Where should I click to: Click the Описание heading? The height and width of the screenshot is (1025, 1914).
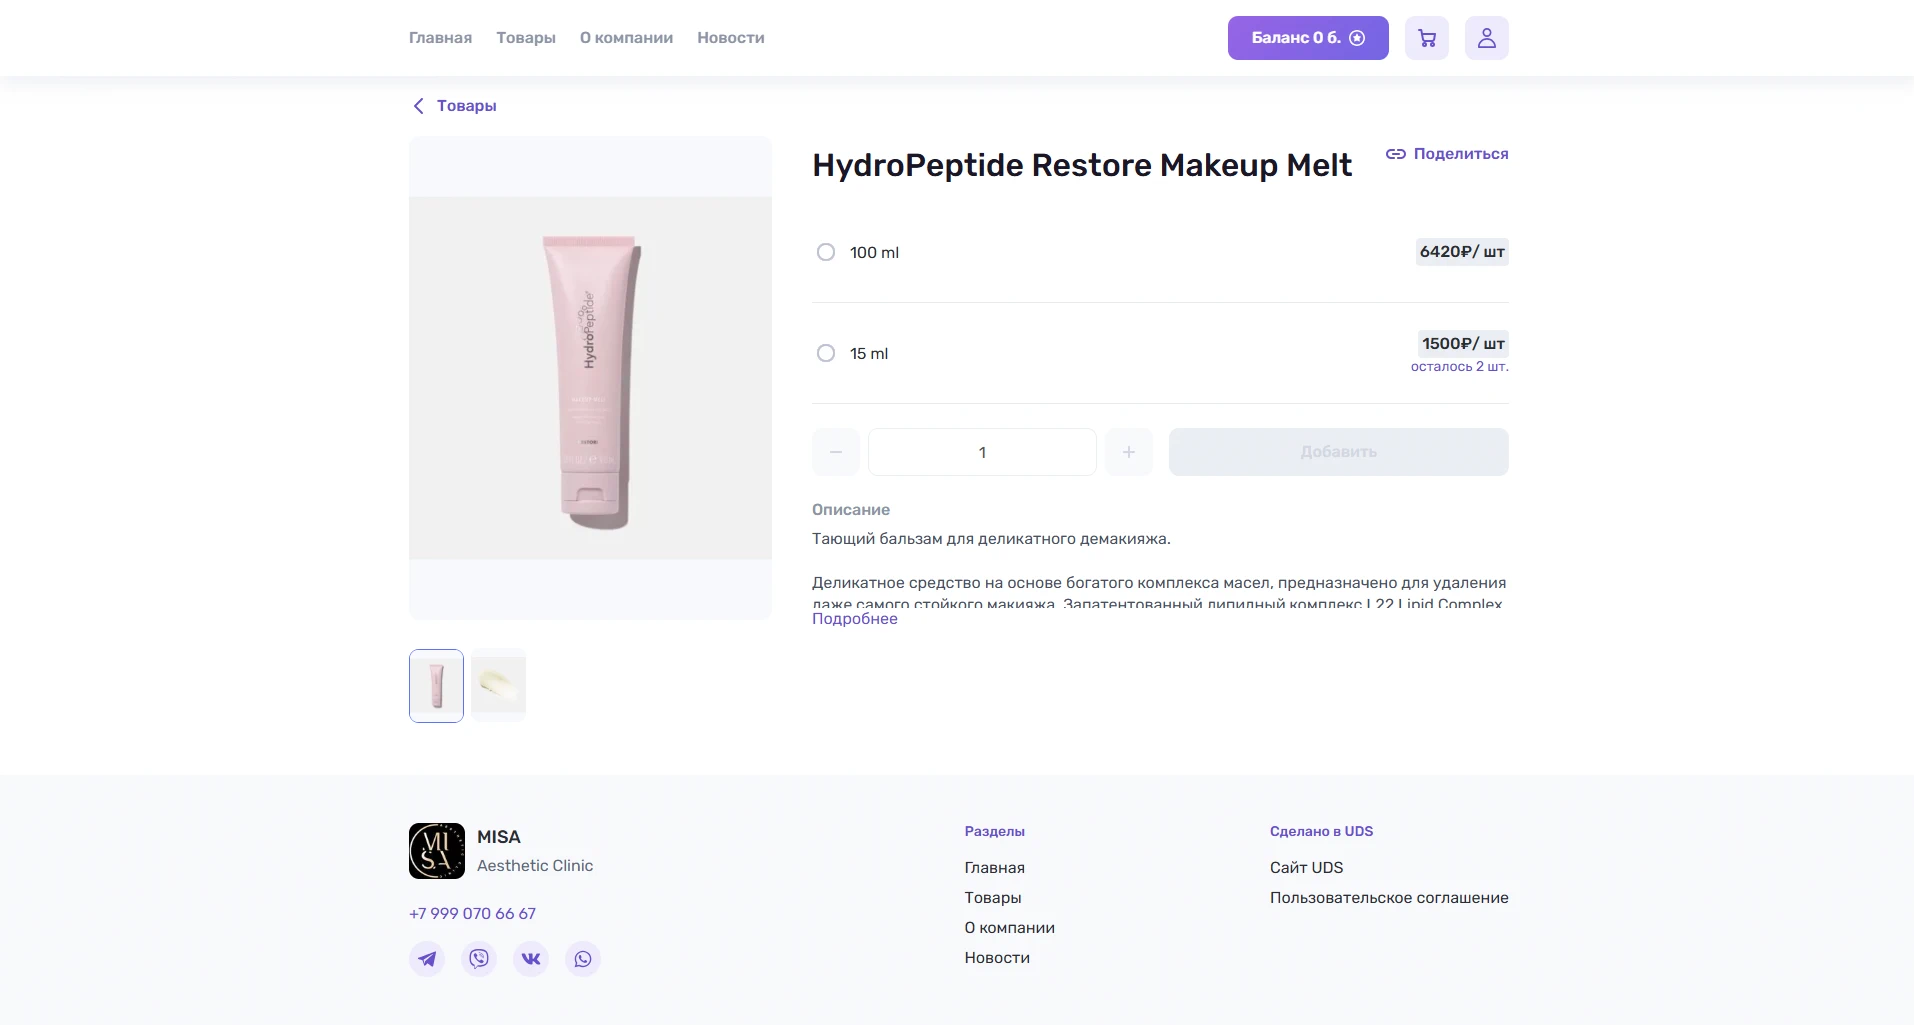[851, 510]
